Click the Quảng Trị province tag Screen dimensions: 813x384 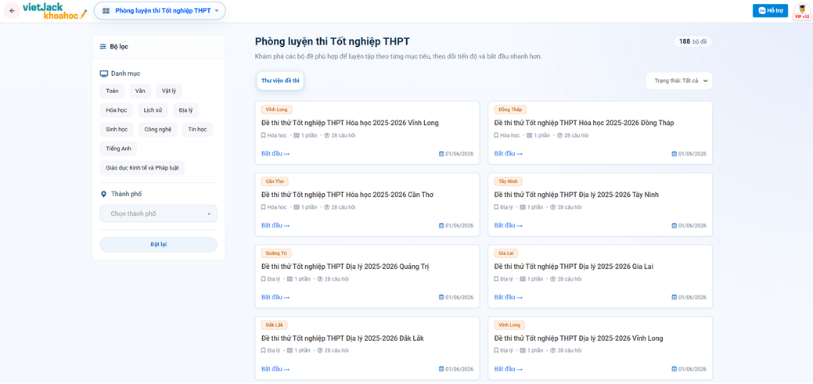click(x=276, y=253)
